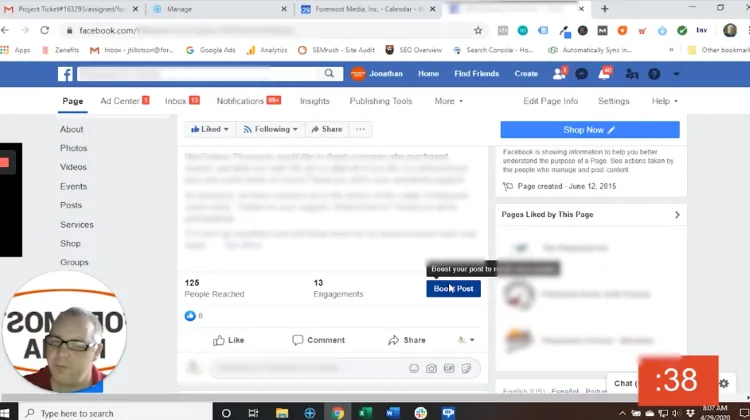Viewport: 750px width, 420px height.
Task: Open the Liked dropdown on the page
Action: 210,129
